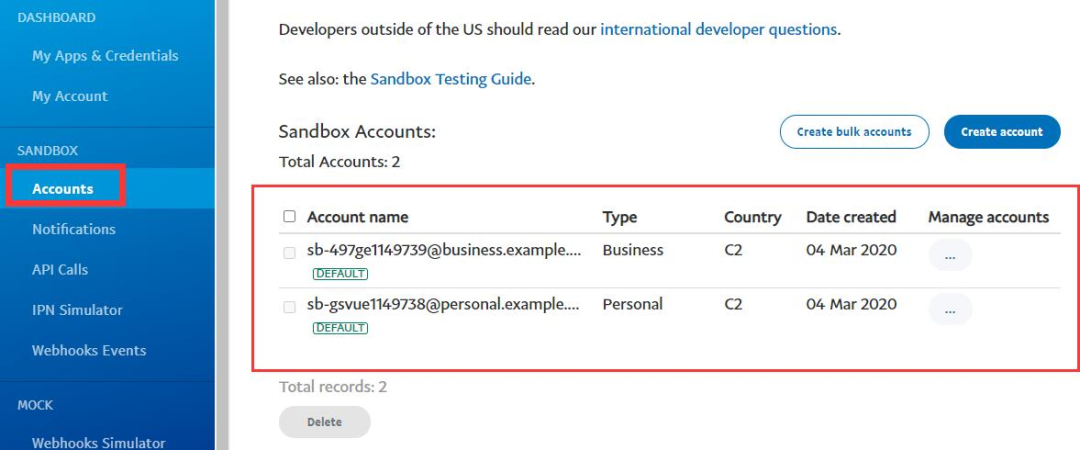Viewport: 1080px width, 450px height.
Task: Check the business sandbox account checkbox
Action: (290, 253)
